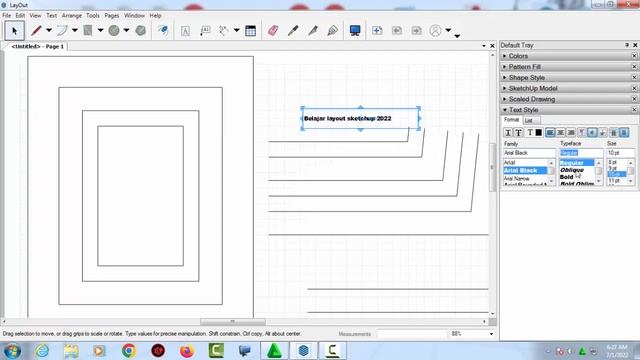Select the Join tool
Screen dimensions: 640x360
pos(333,31)
